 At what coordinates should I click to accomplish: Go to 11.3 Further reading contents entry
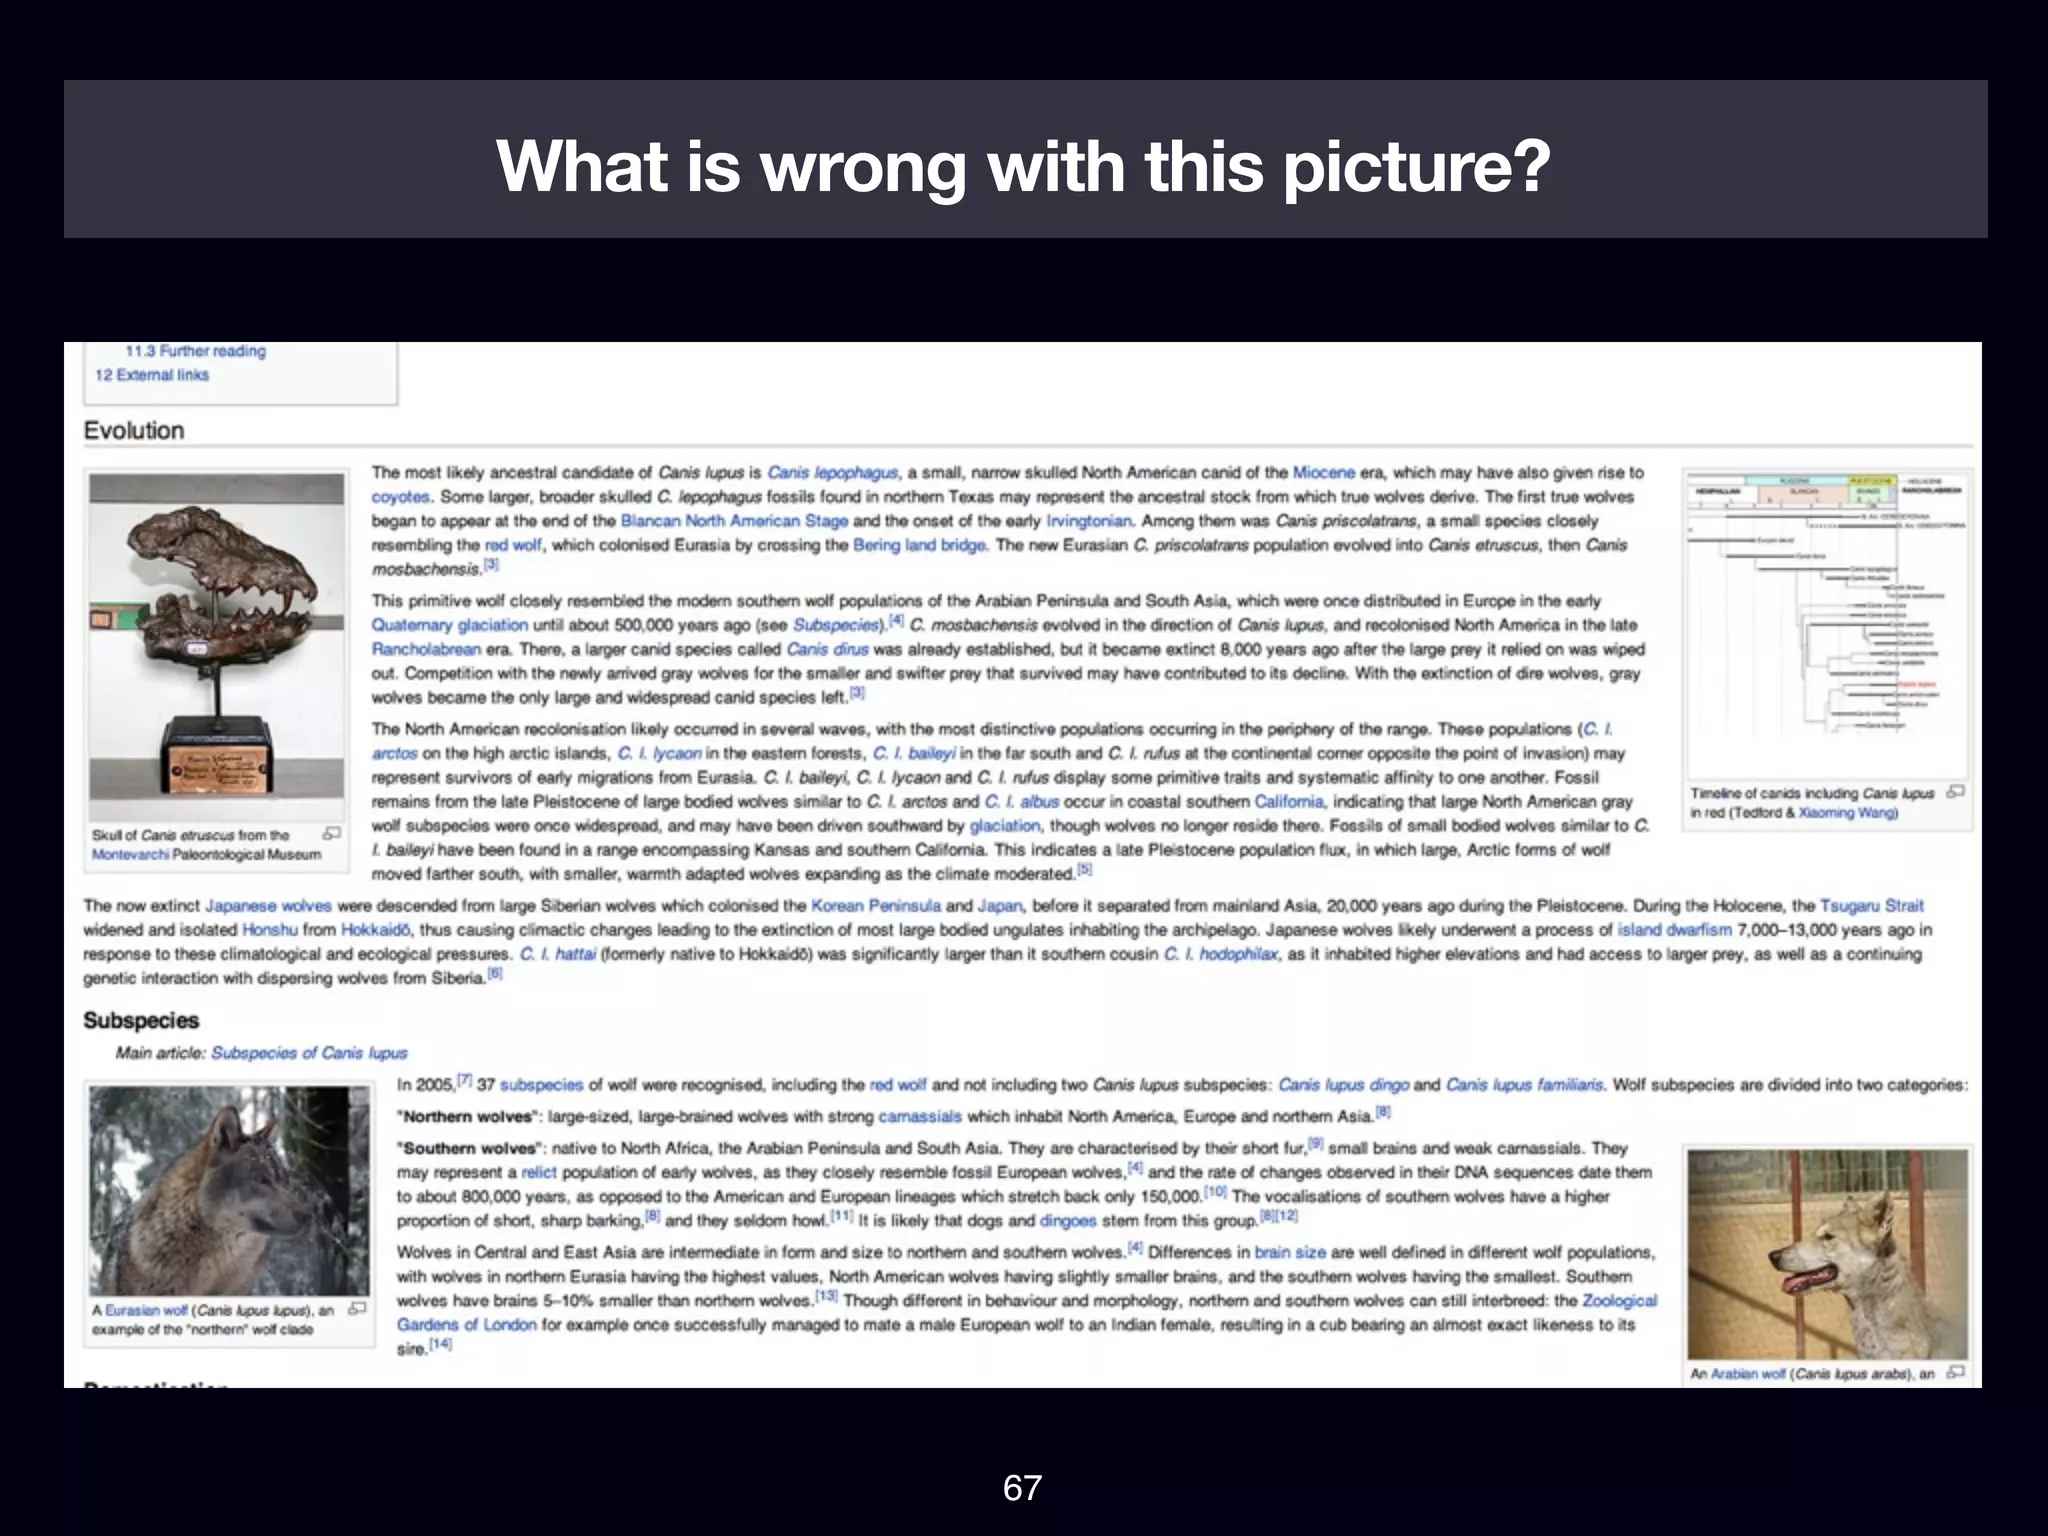point(196,351)
